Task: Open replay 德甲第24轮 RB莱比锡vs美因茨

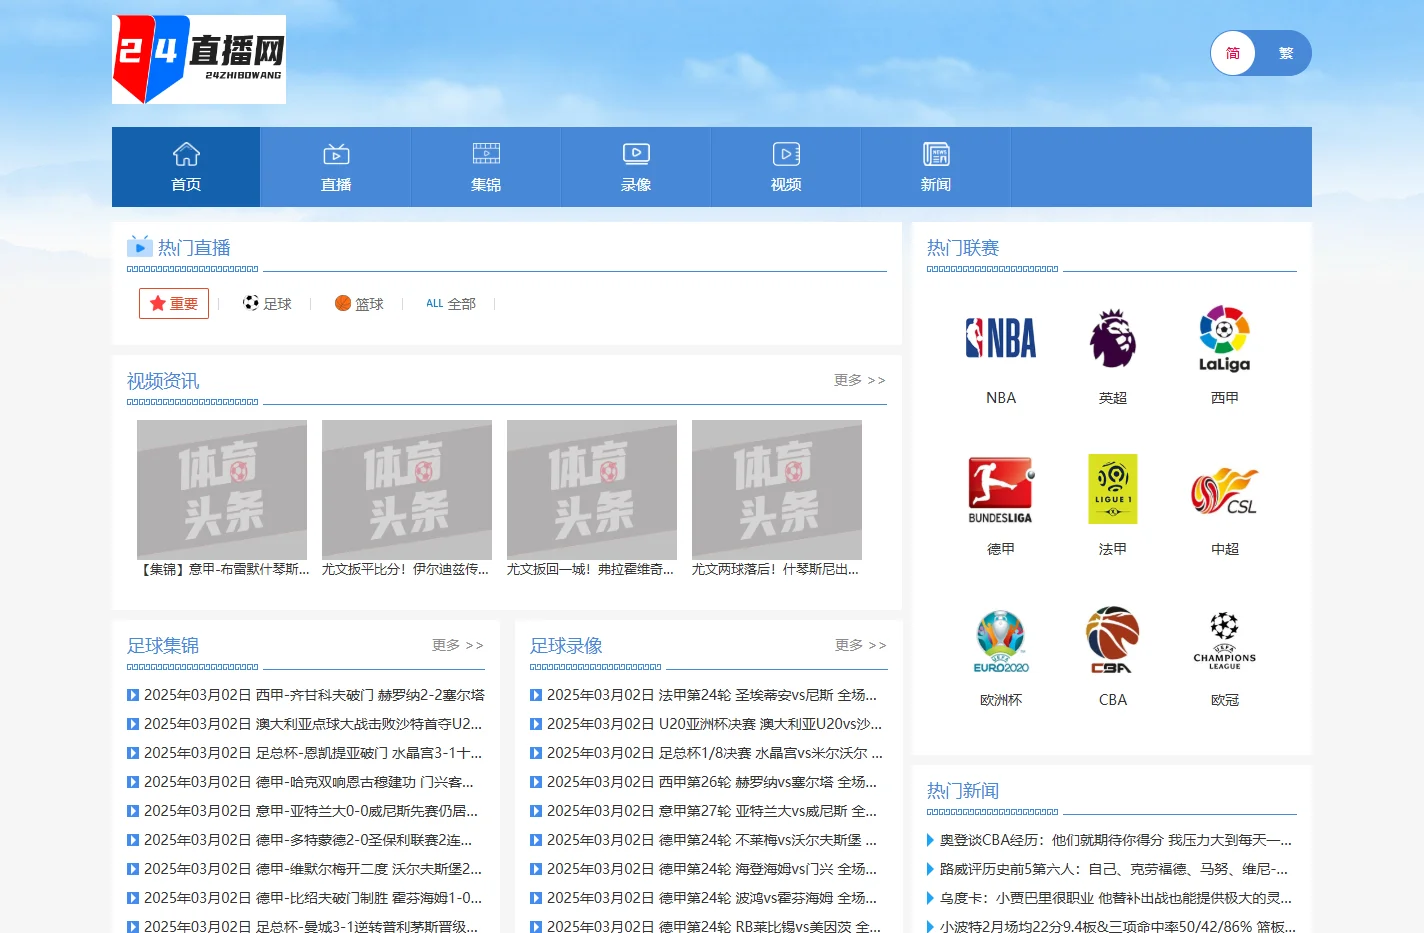Action: pos(714,925)
